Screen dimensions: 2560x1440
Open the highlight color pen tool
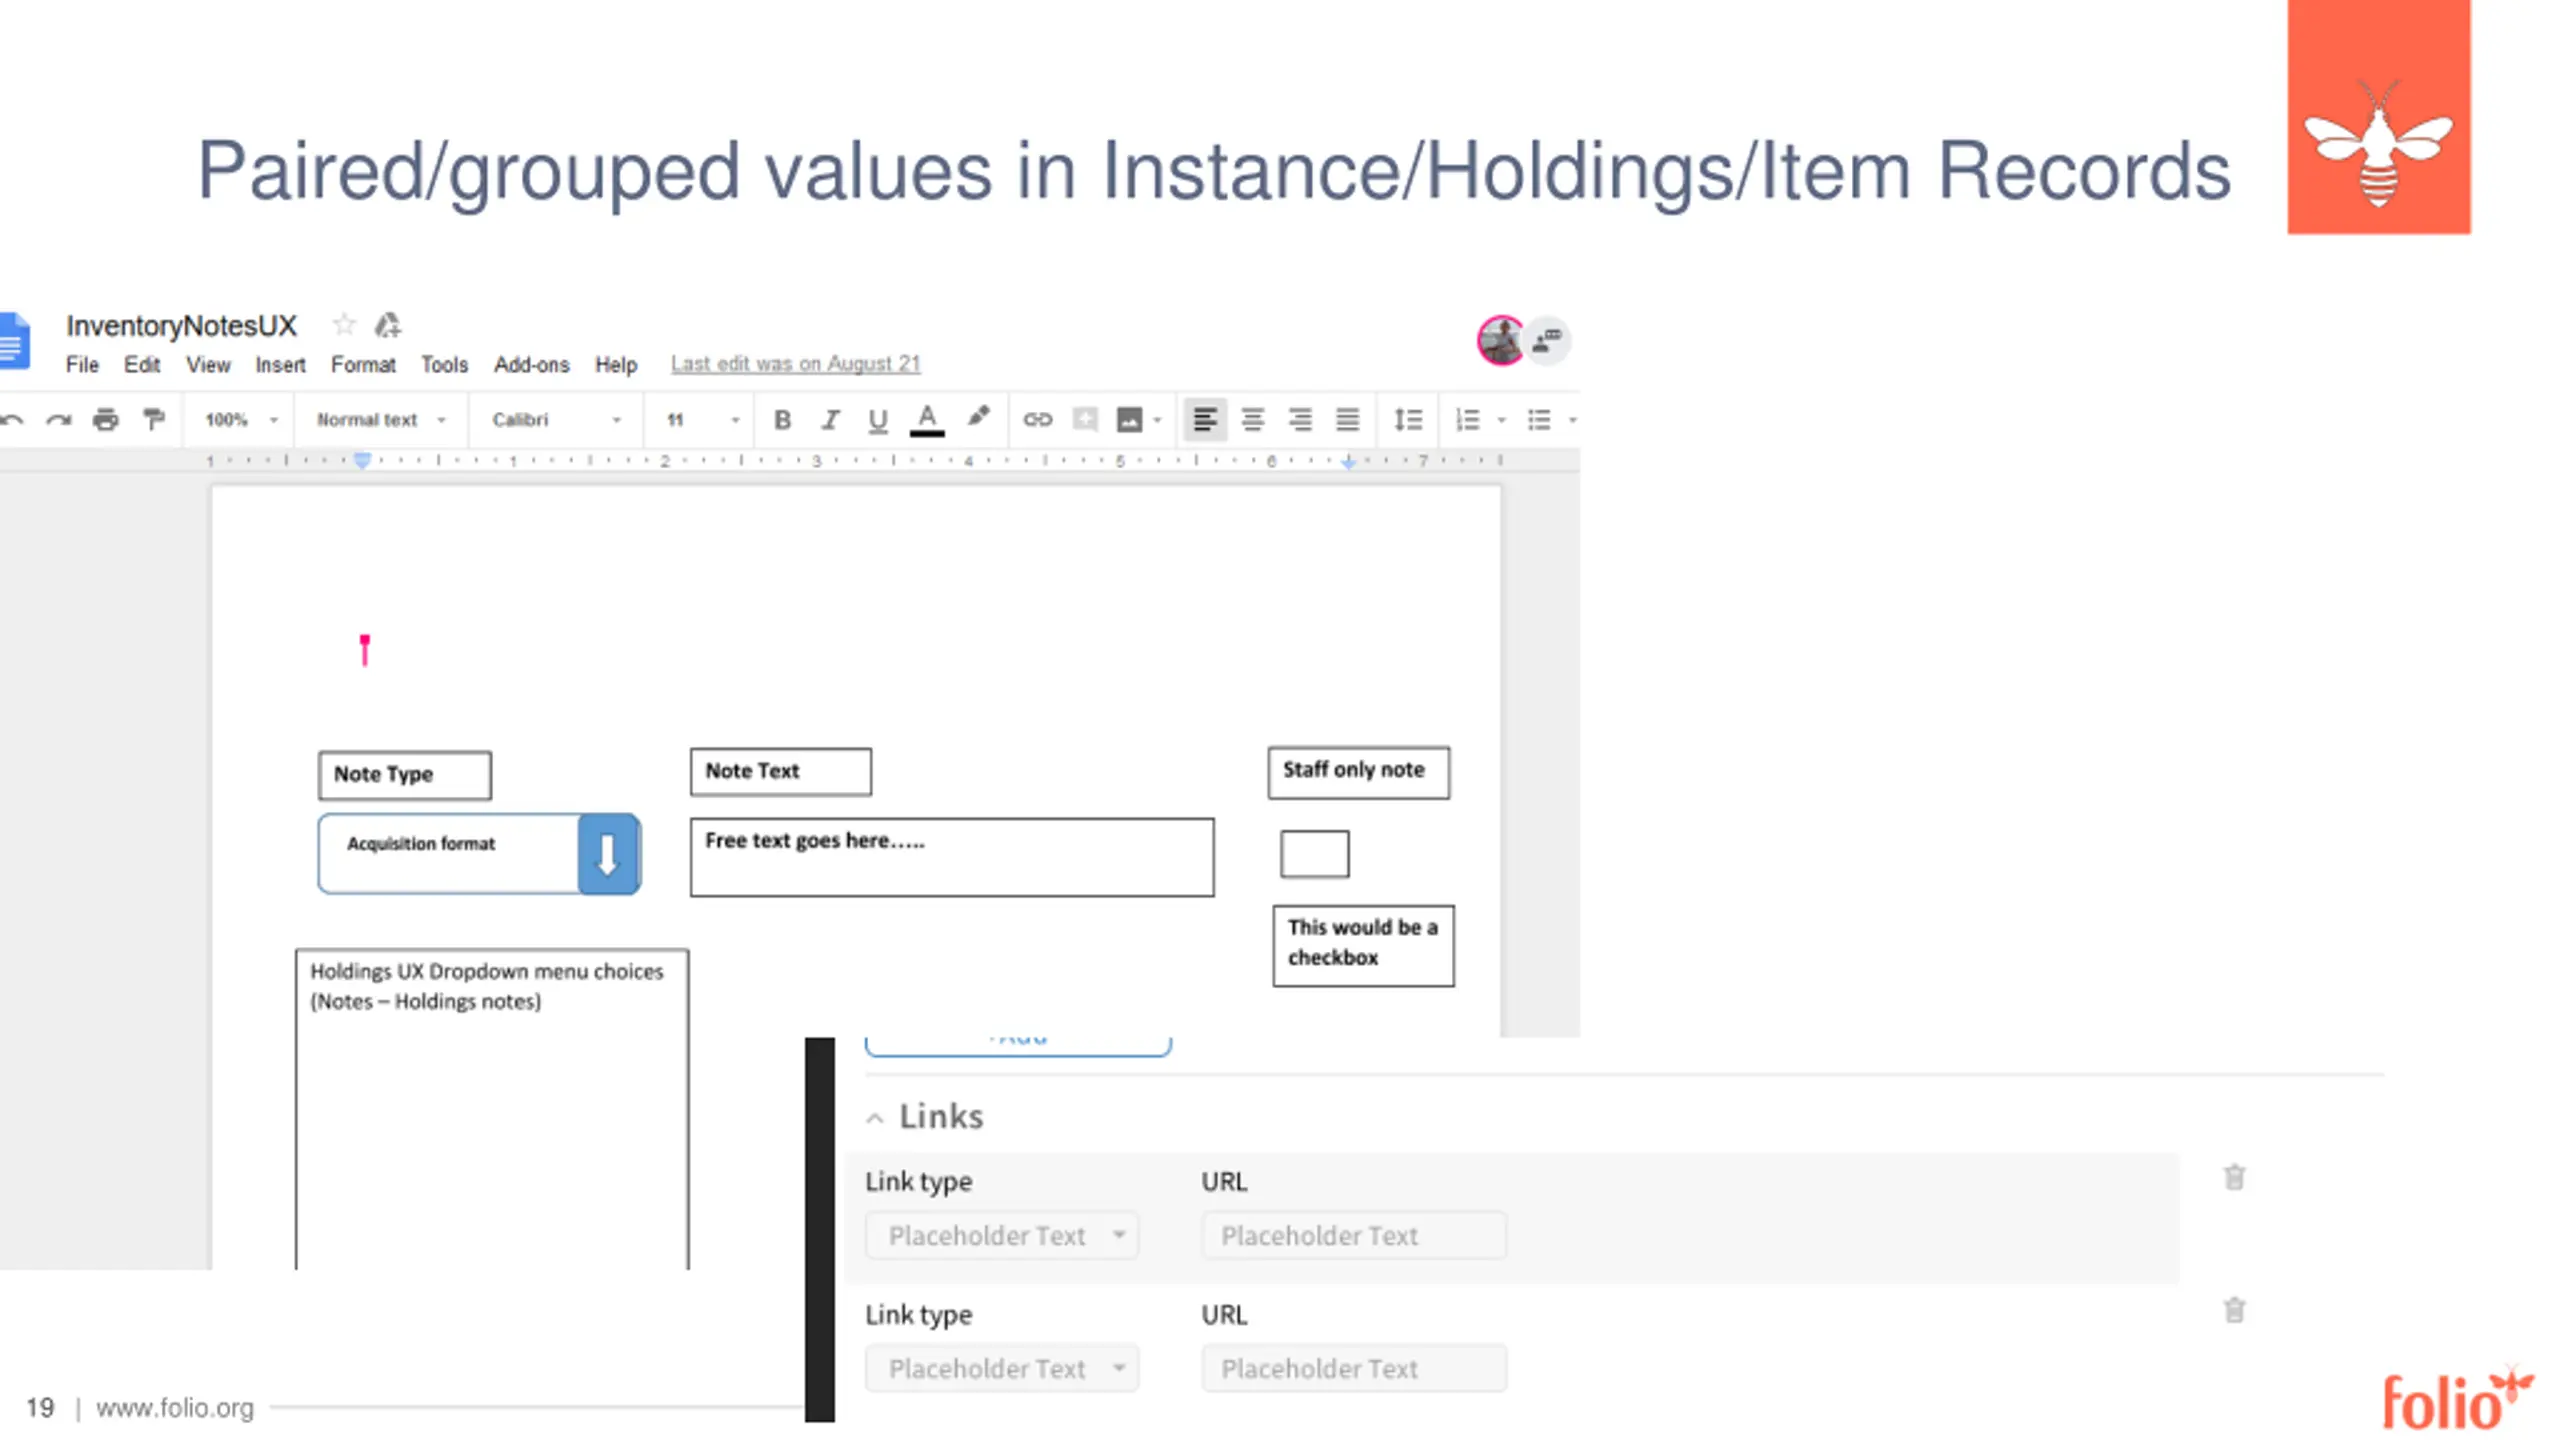pyautogui.click(x=978, y=418)
